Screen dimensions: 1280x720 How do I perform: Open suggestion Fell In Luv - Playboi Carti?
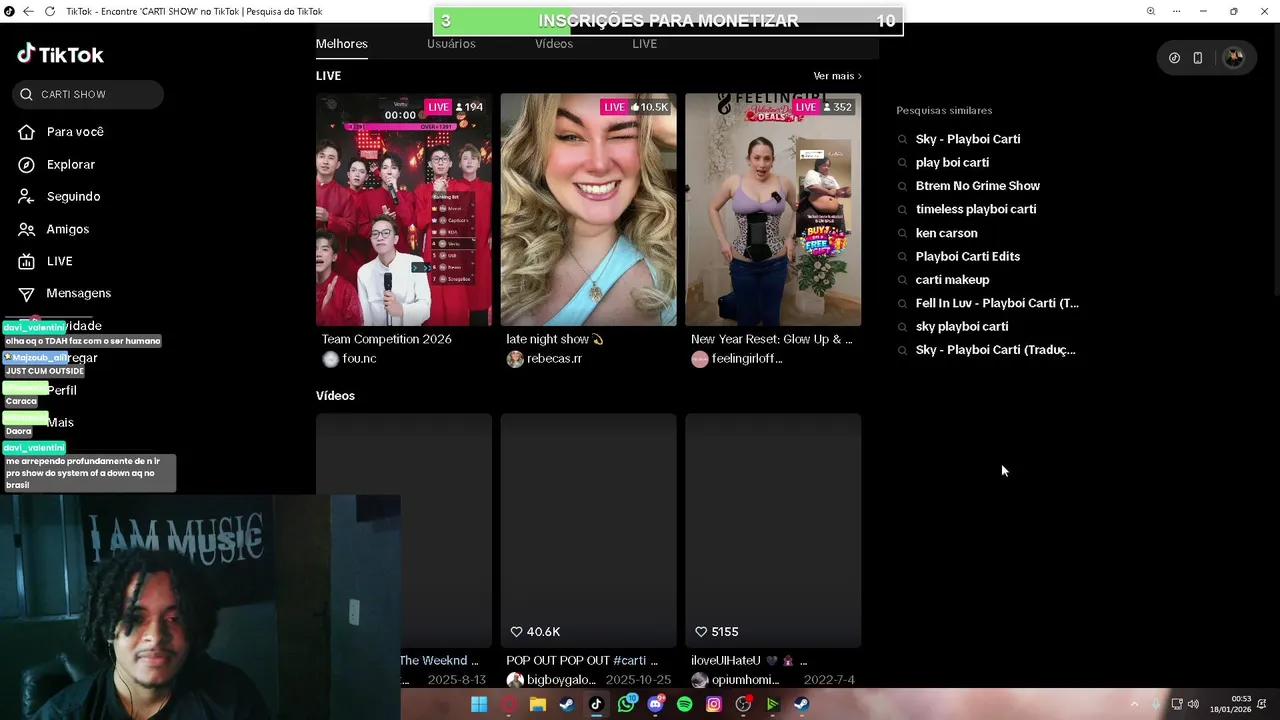click(996, 303)
